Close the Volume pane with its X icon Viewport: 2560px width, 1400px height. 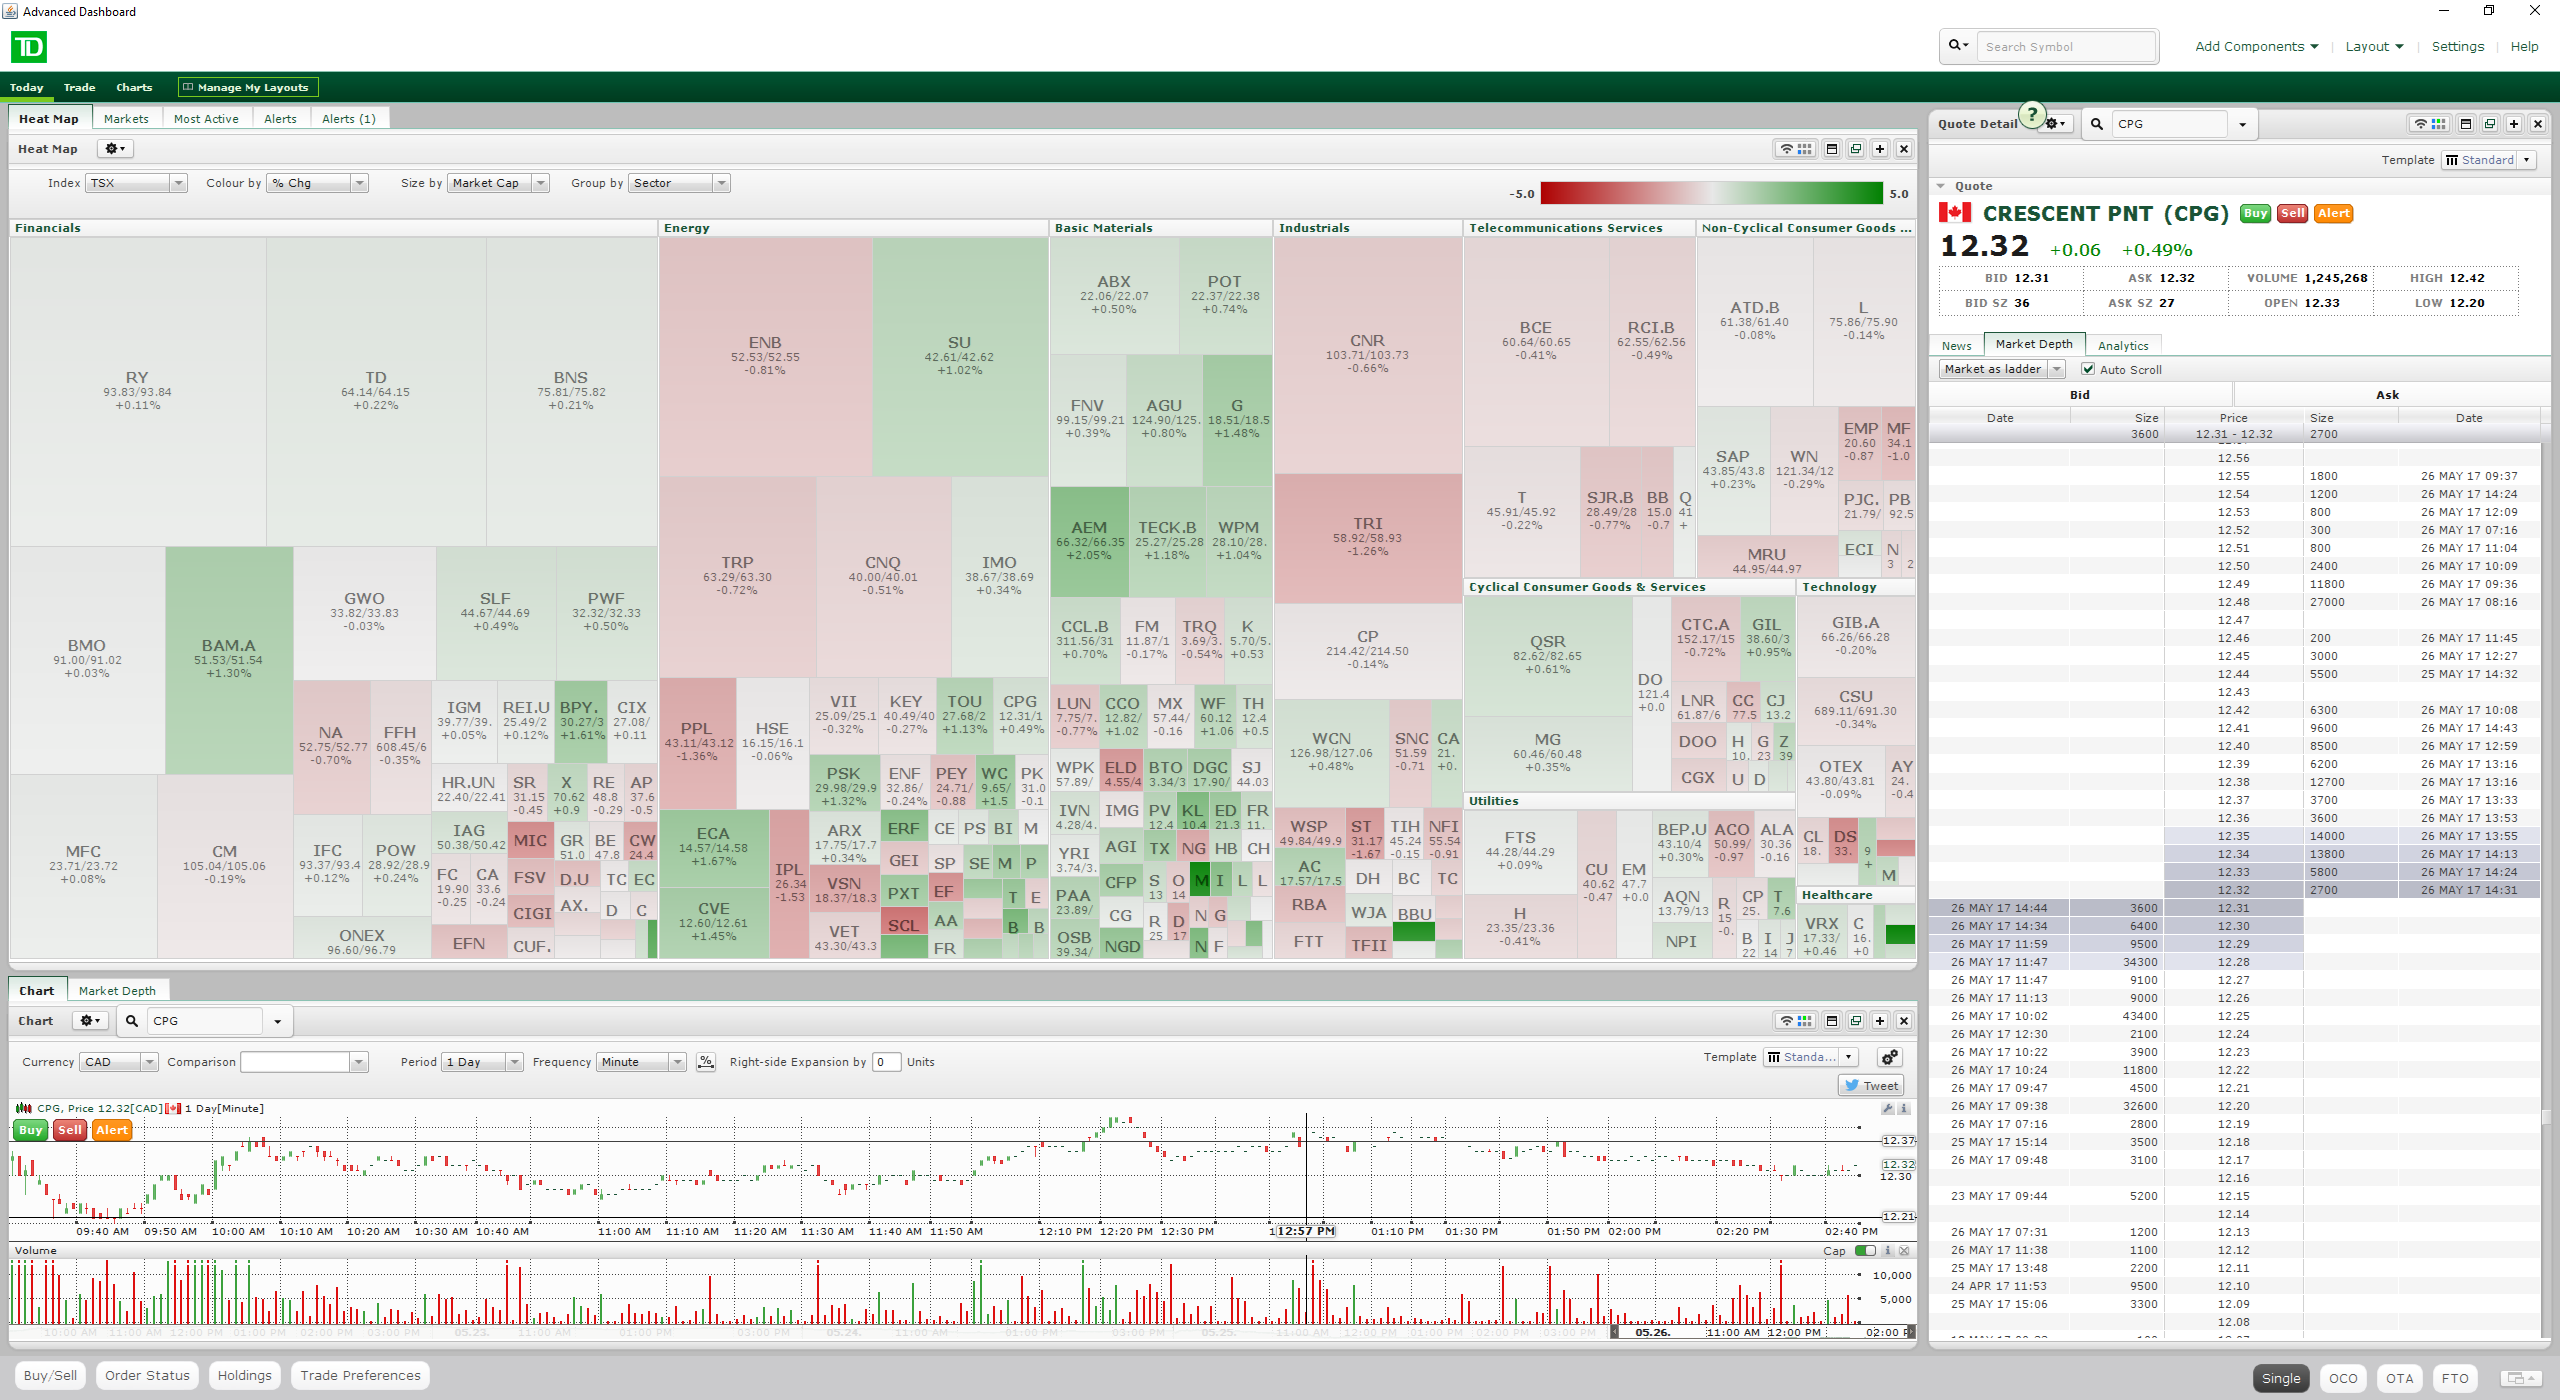1904,1251
